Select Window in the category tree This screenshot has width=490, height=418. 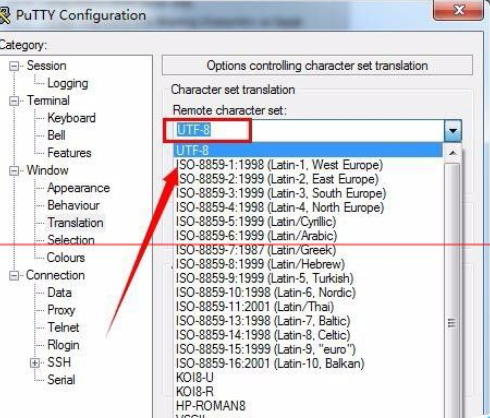[x=48, y=170]
